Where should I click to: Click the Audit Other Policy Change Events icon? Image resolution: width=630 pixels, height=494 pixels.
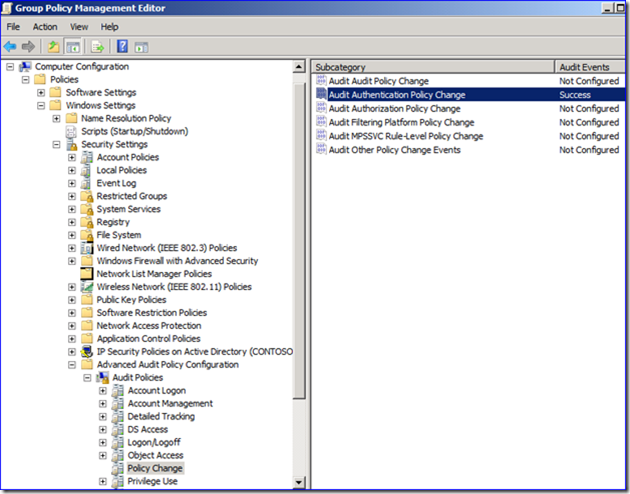click(321, 149)
